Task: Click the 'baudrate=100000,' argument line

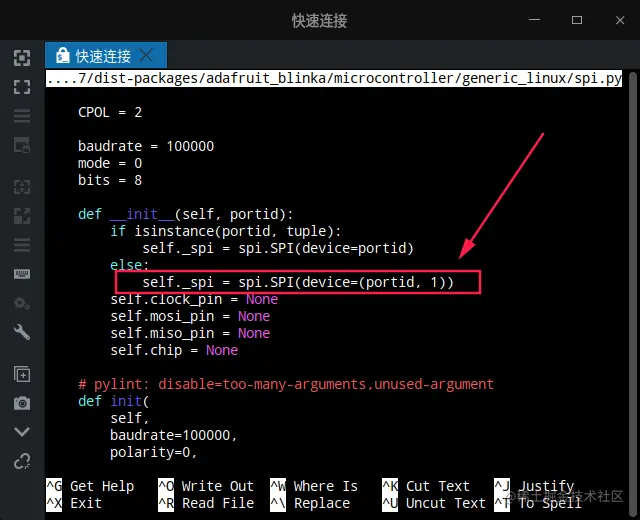Action: [x=173, y=435]
